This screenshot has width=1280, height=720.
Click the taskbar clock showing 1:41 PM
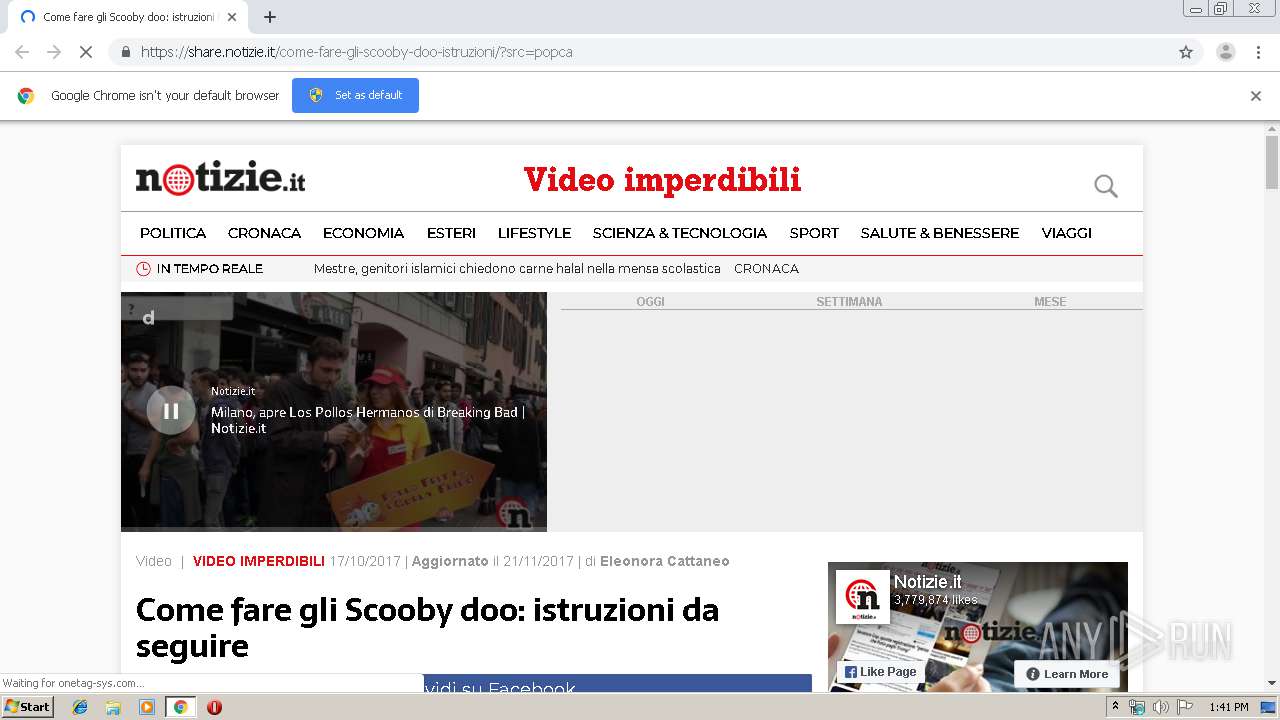click(x=1229, y=707)
